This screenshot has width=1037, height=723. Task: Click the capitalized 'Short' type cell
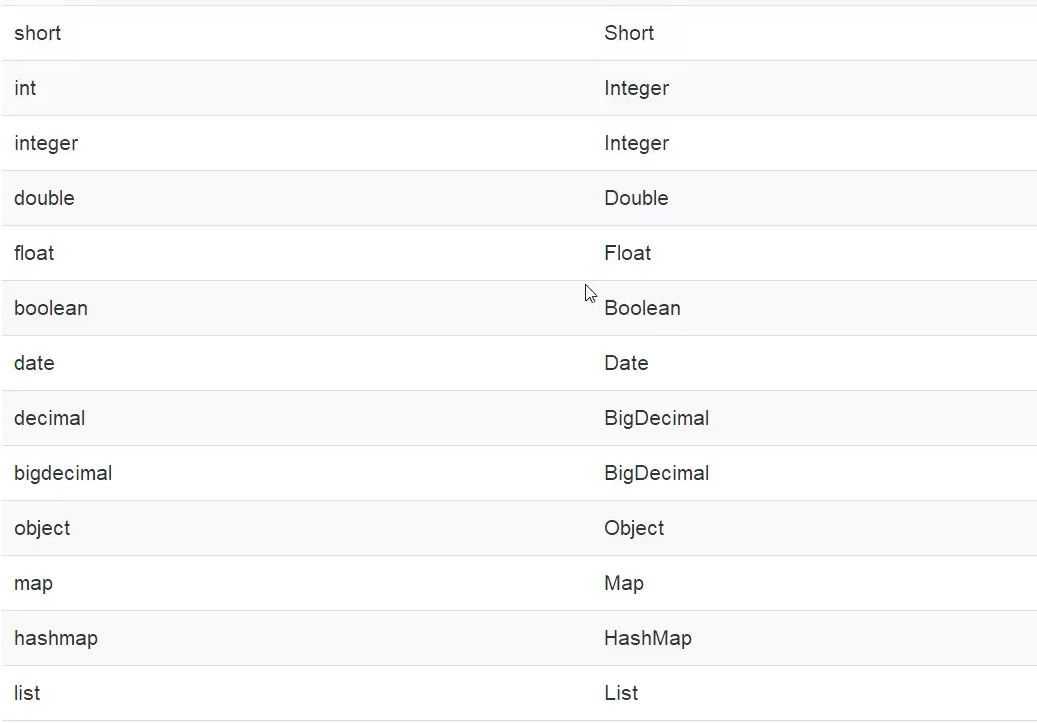point(629,33)
